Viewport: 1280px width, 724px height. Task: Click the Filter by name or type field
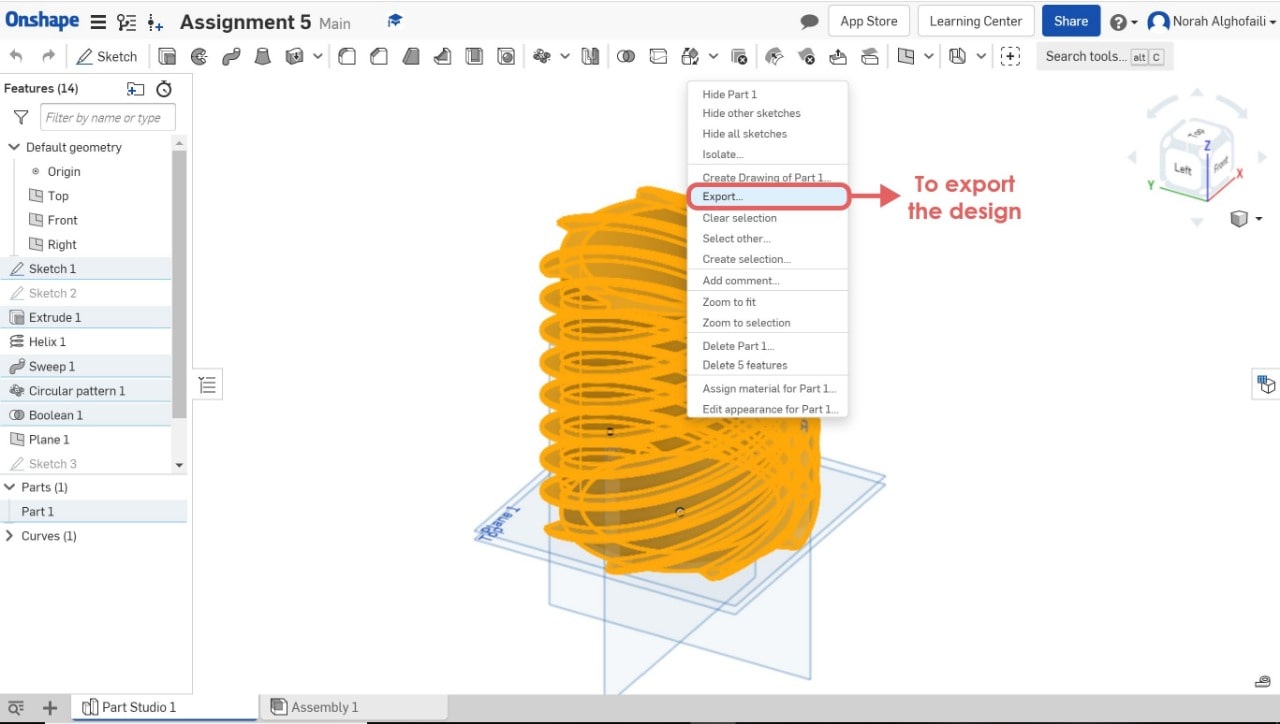(x=108, y=118)
